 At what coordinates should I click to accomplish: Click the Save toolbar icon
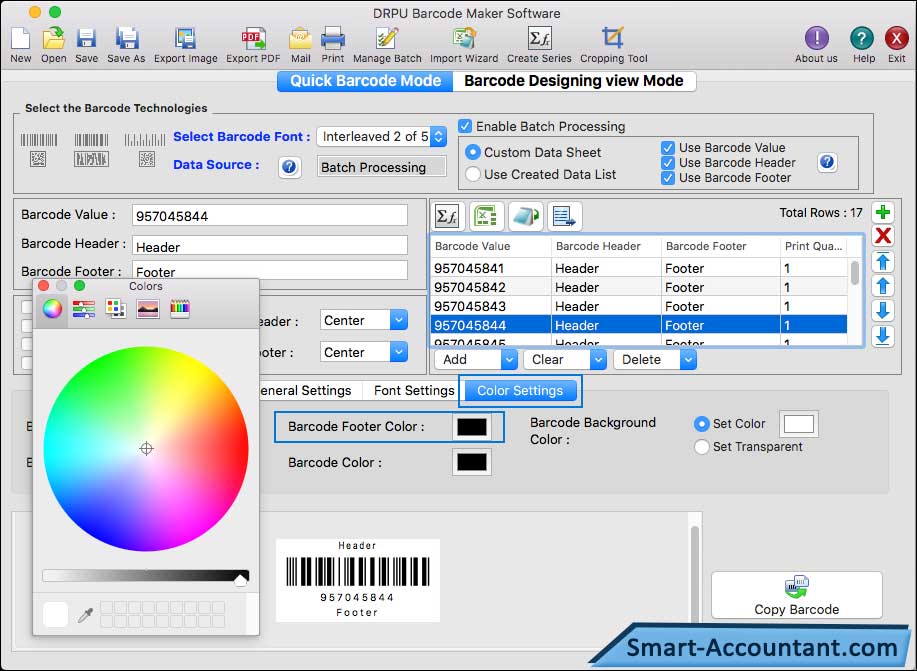86,39
